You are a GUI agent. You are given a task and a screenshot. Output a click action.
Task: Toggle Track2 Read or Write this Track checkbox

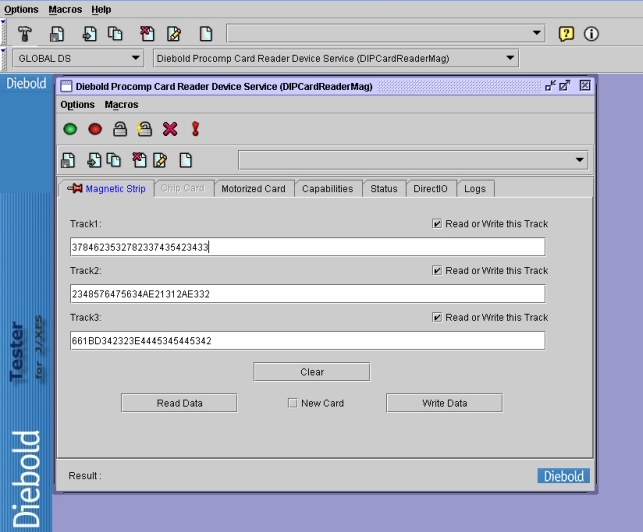pos(437,271)
